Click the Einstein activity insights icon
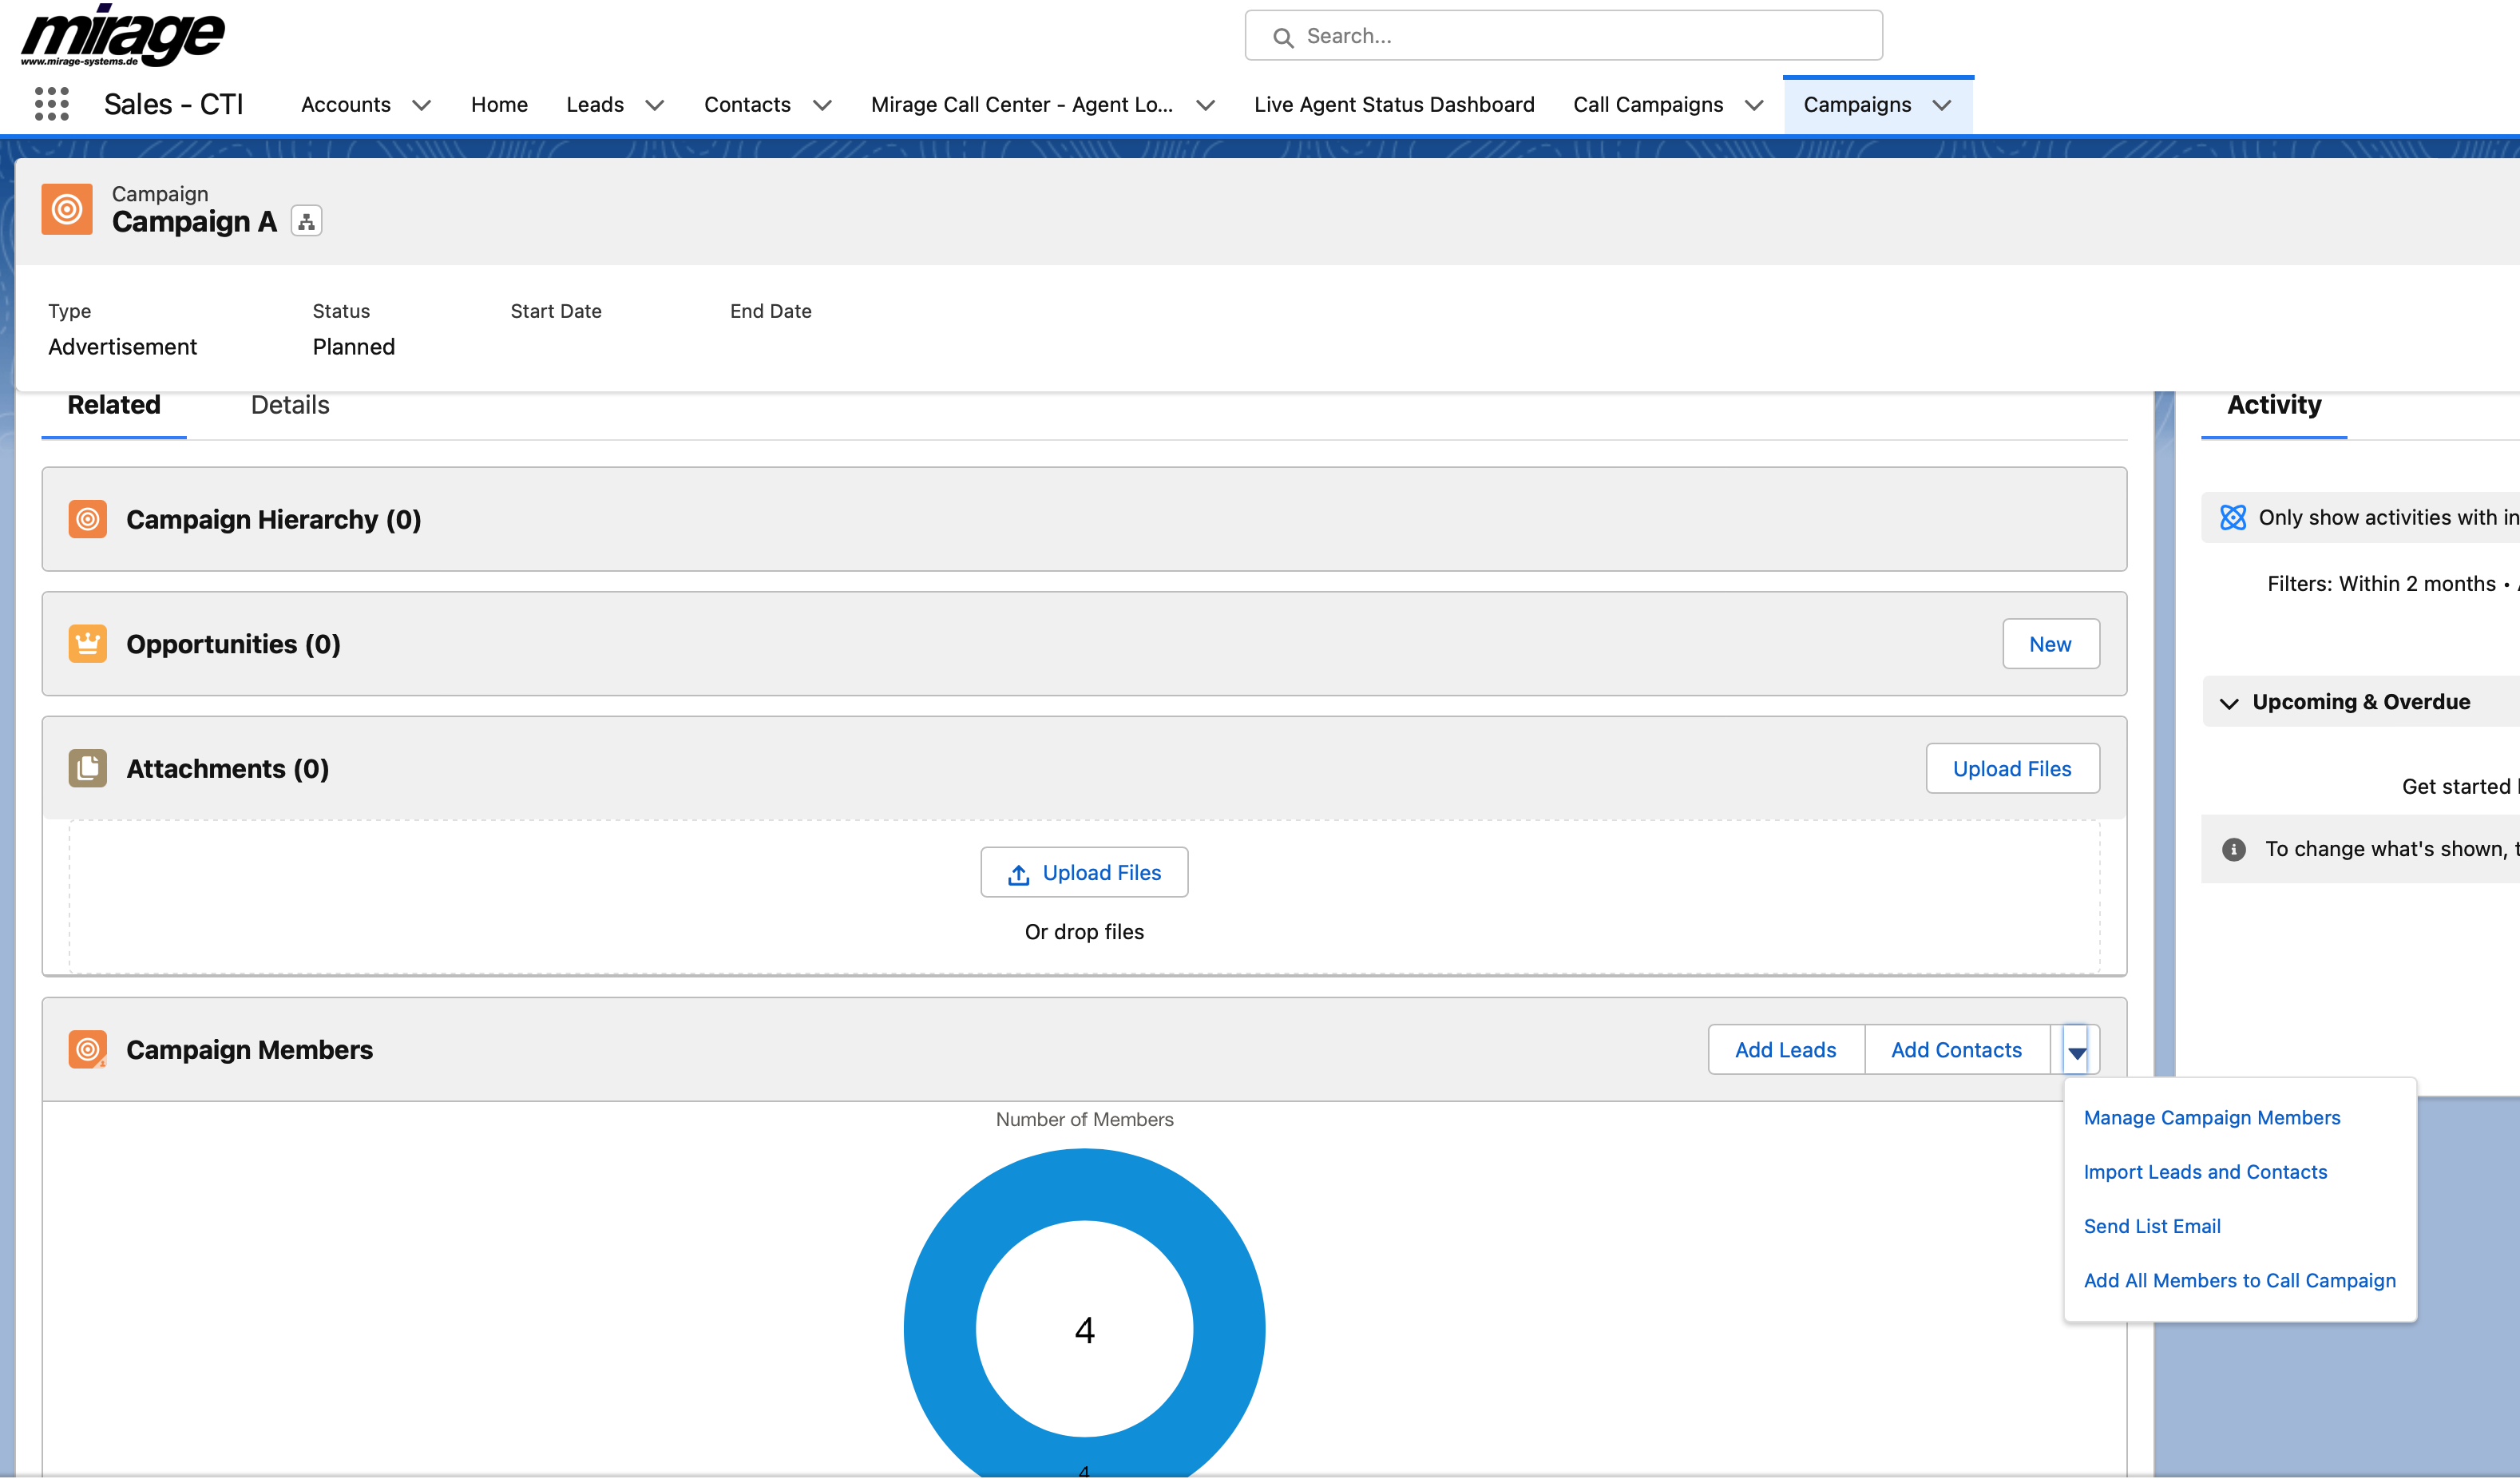Screen dimensions: 2520x1479 click(2232, 518)
